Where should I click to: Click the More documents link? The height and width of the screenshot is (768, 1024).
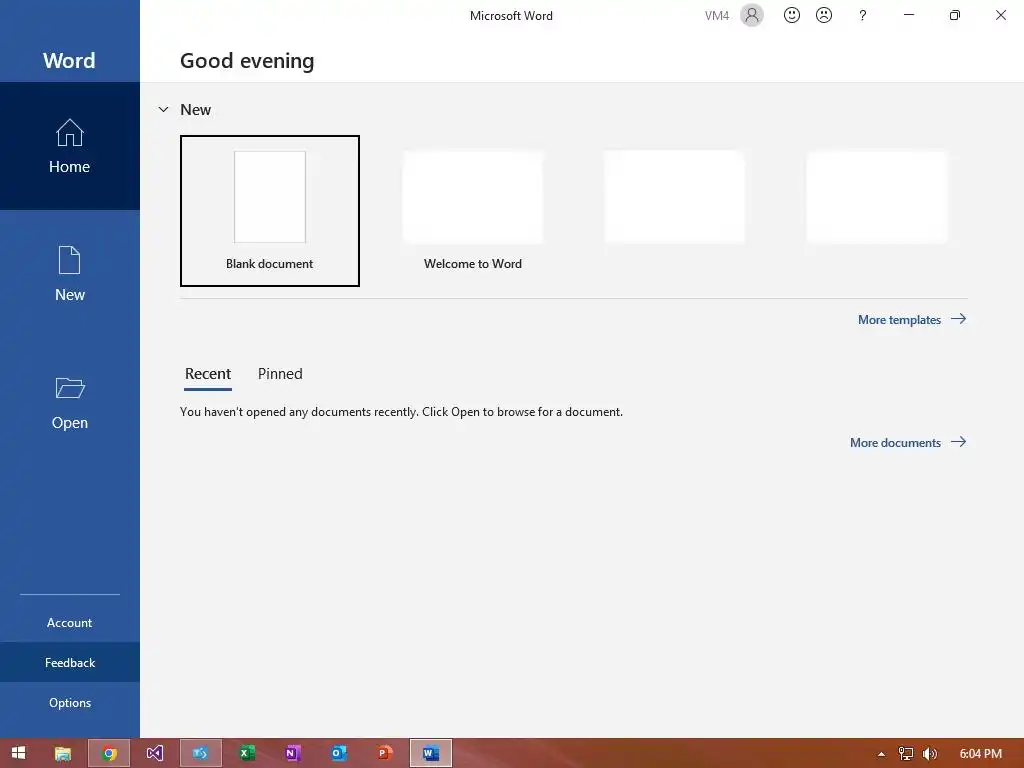click(908, 442)
